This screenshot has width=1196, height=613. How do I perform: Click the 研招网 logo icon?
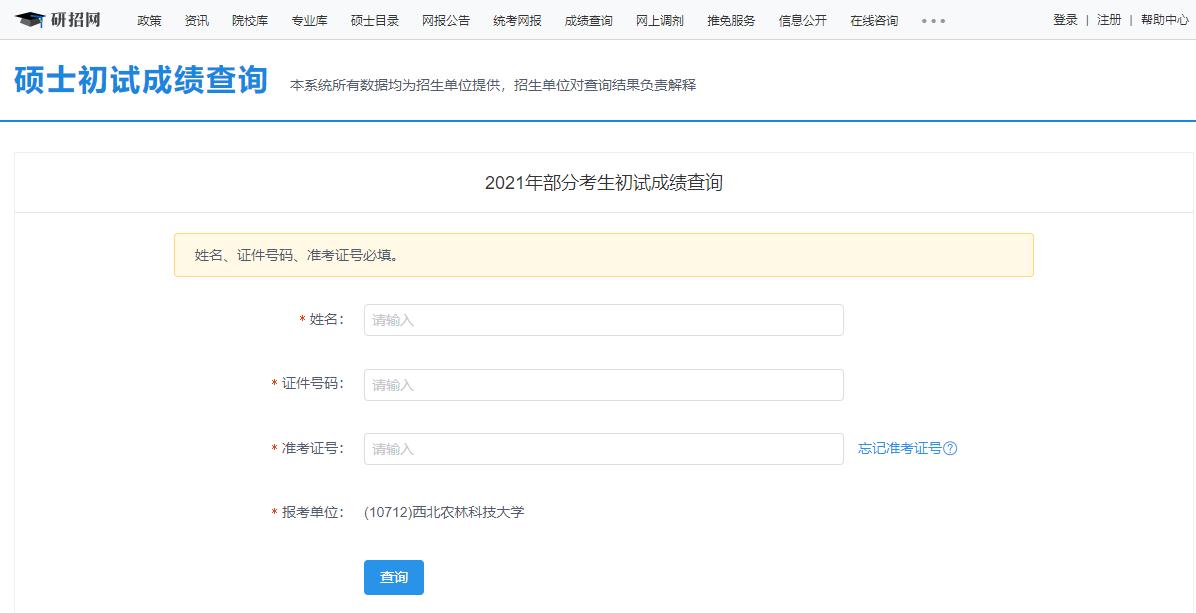(x=31, y=20)
